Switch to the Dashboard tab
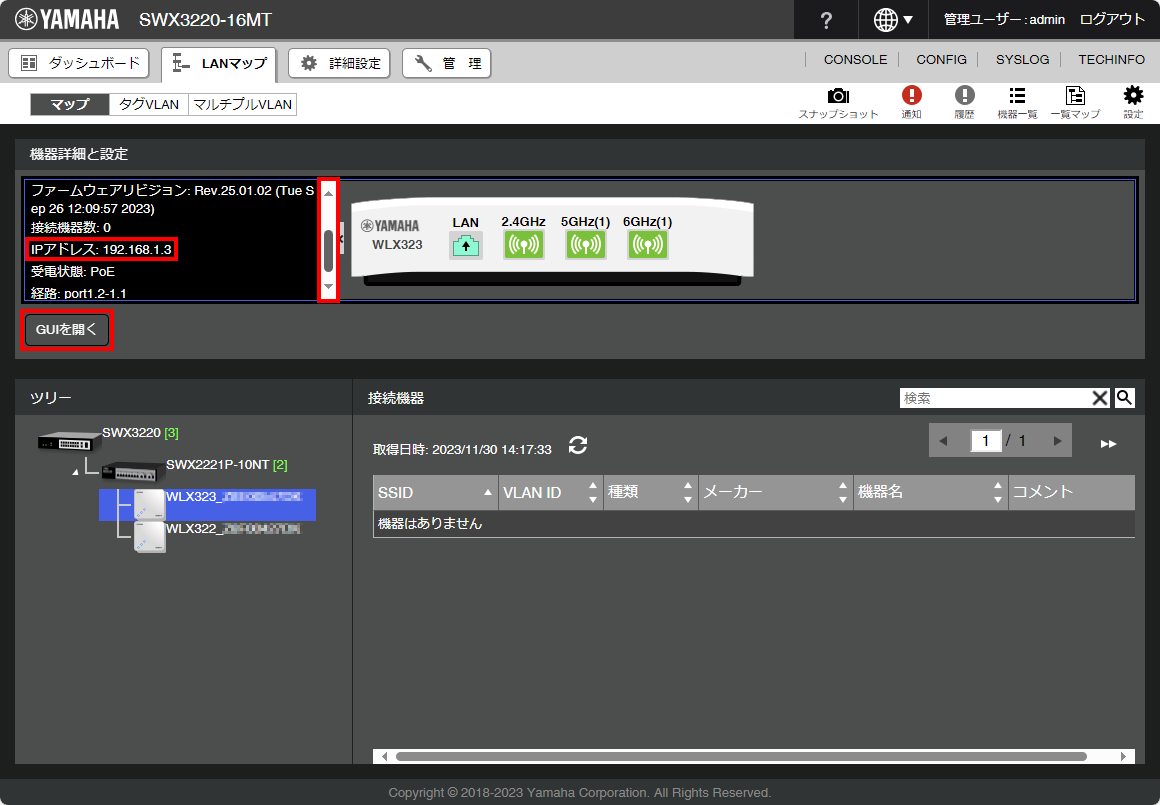Screen dimensions: 1160x805 pos(79,63)
